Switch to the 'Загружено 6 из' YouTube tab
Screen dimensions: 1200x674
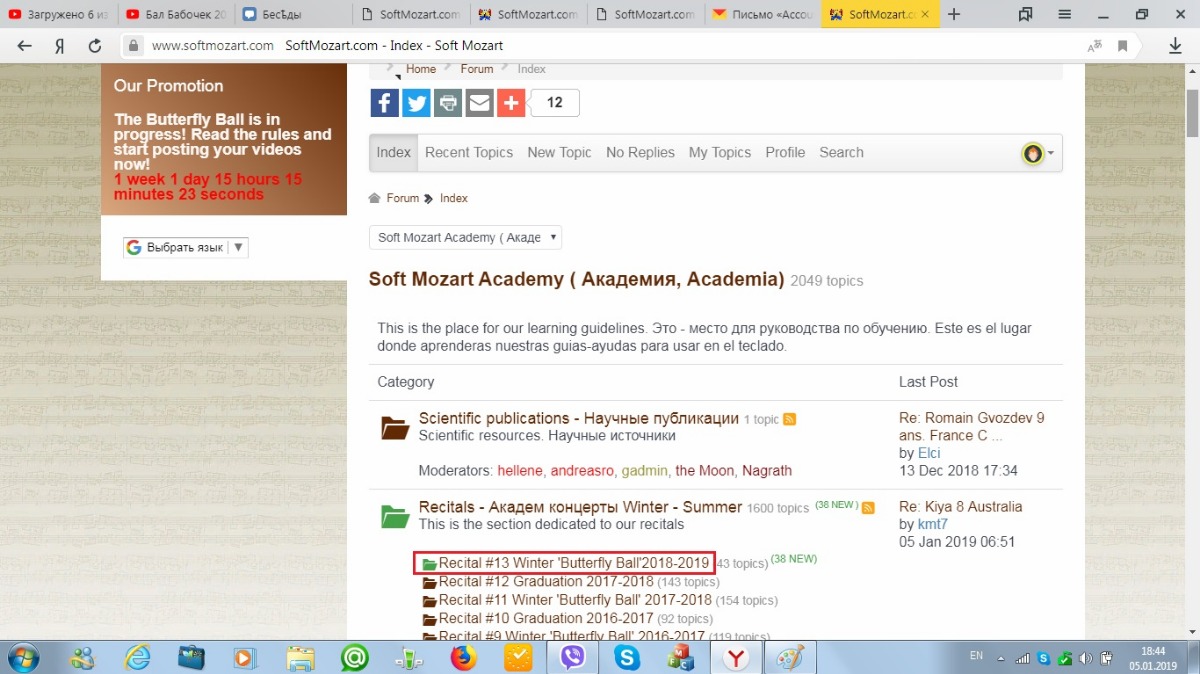(x=58, y=14)
